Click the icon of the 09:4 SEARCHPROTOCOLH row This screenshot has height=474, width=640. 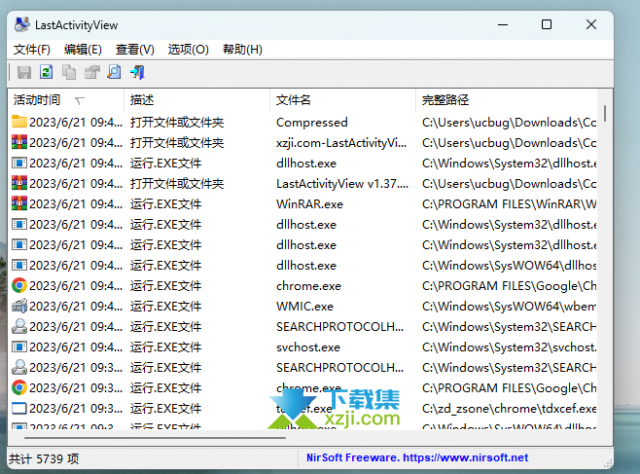pyautogui.click(x=19, y=326)
